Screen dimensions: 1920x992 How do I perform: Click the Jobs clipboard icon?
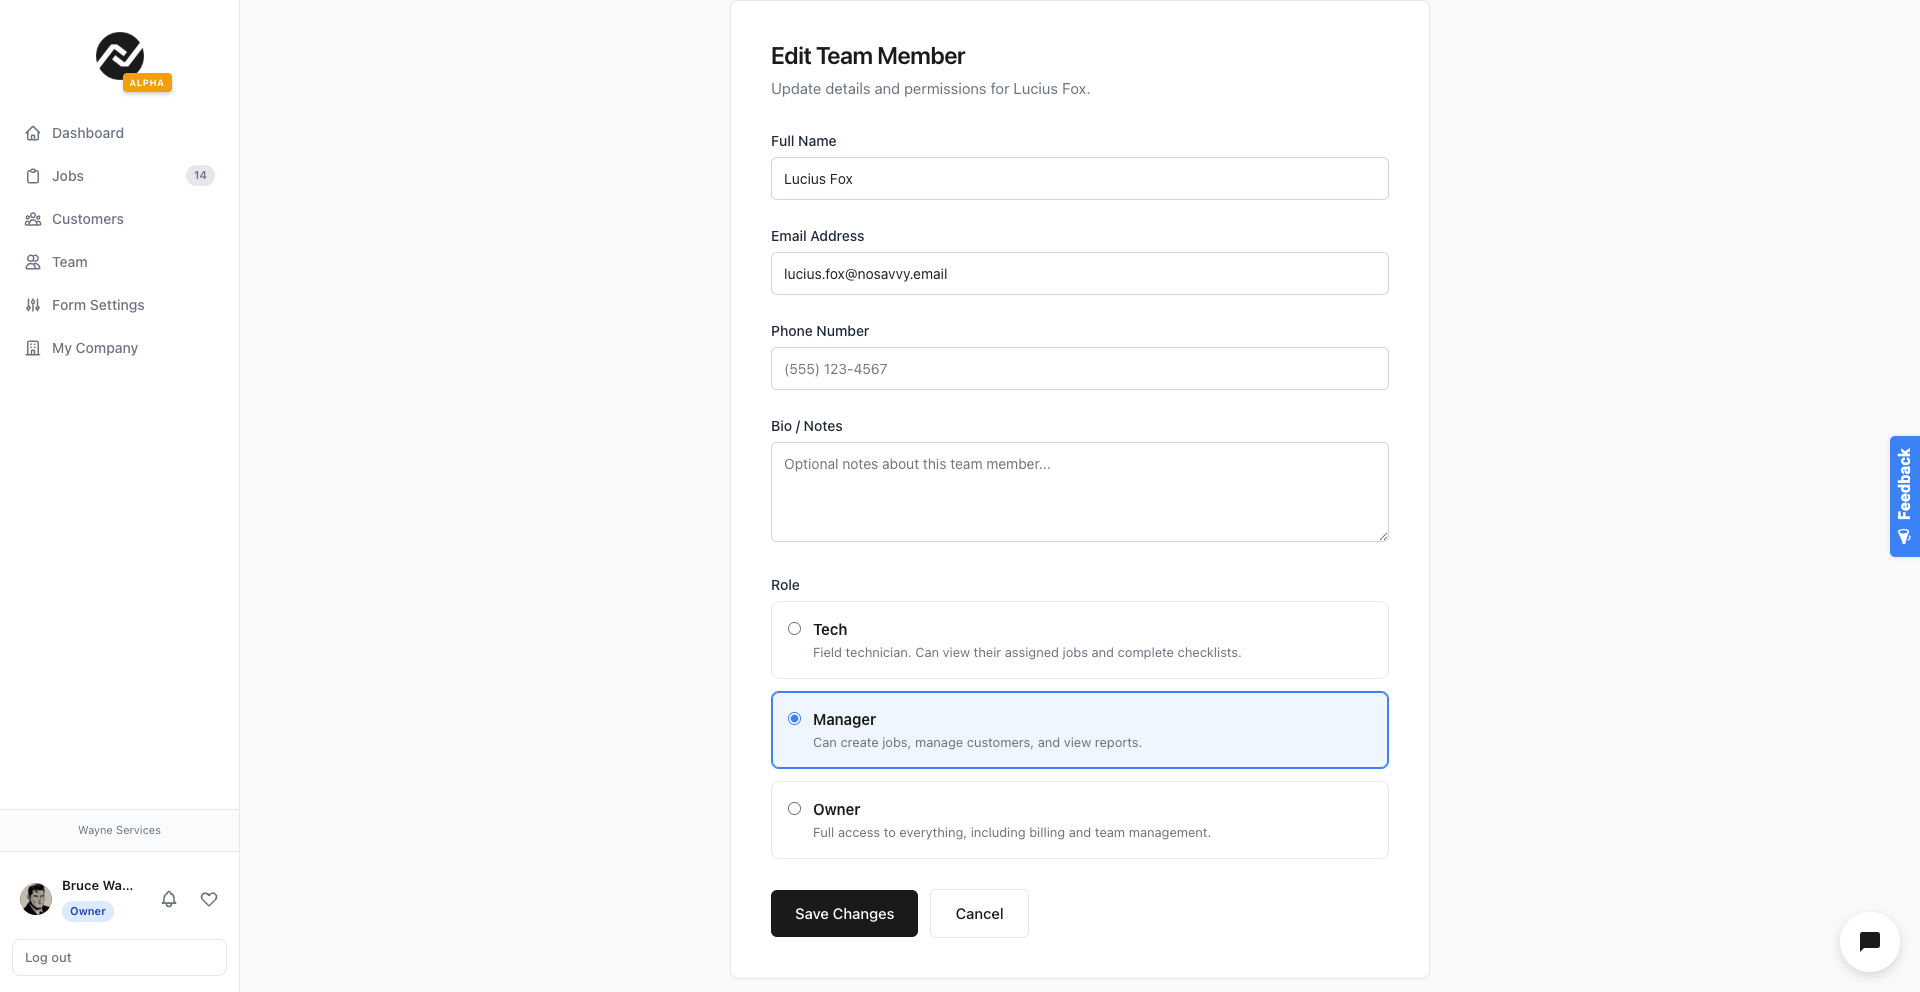[x=33, y=176]
